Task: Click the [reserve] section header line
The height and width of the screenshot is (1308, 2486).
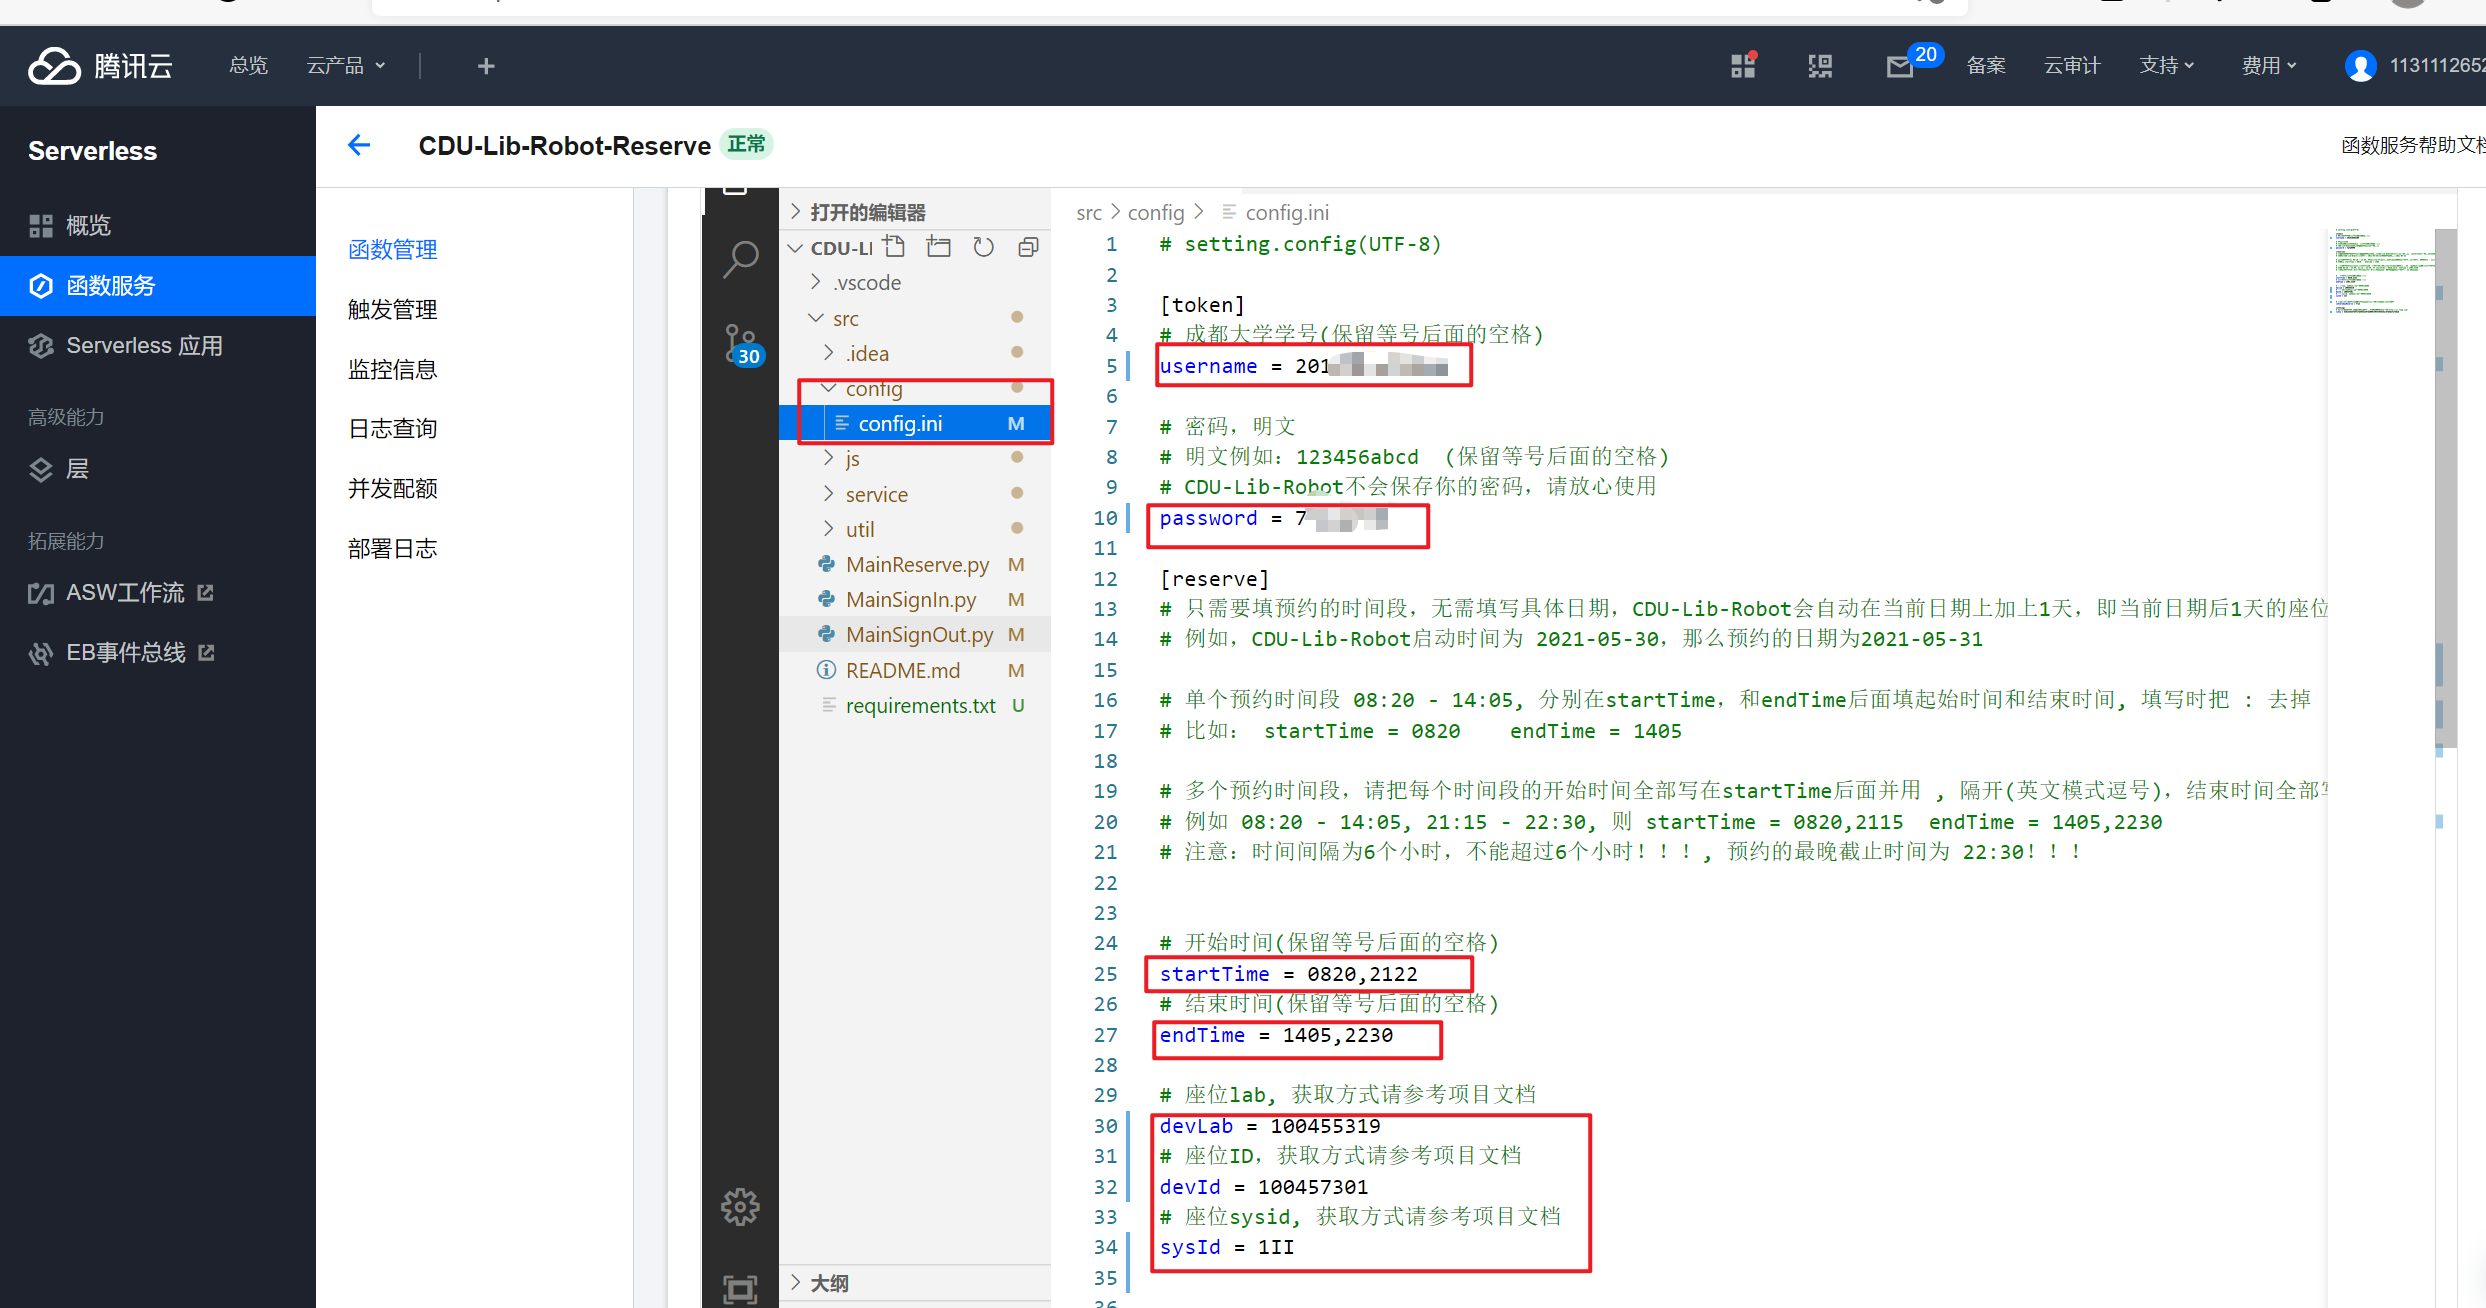Action: coord(1214,579)
